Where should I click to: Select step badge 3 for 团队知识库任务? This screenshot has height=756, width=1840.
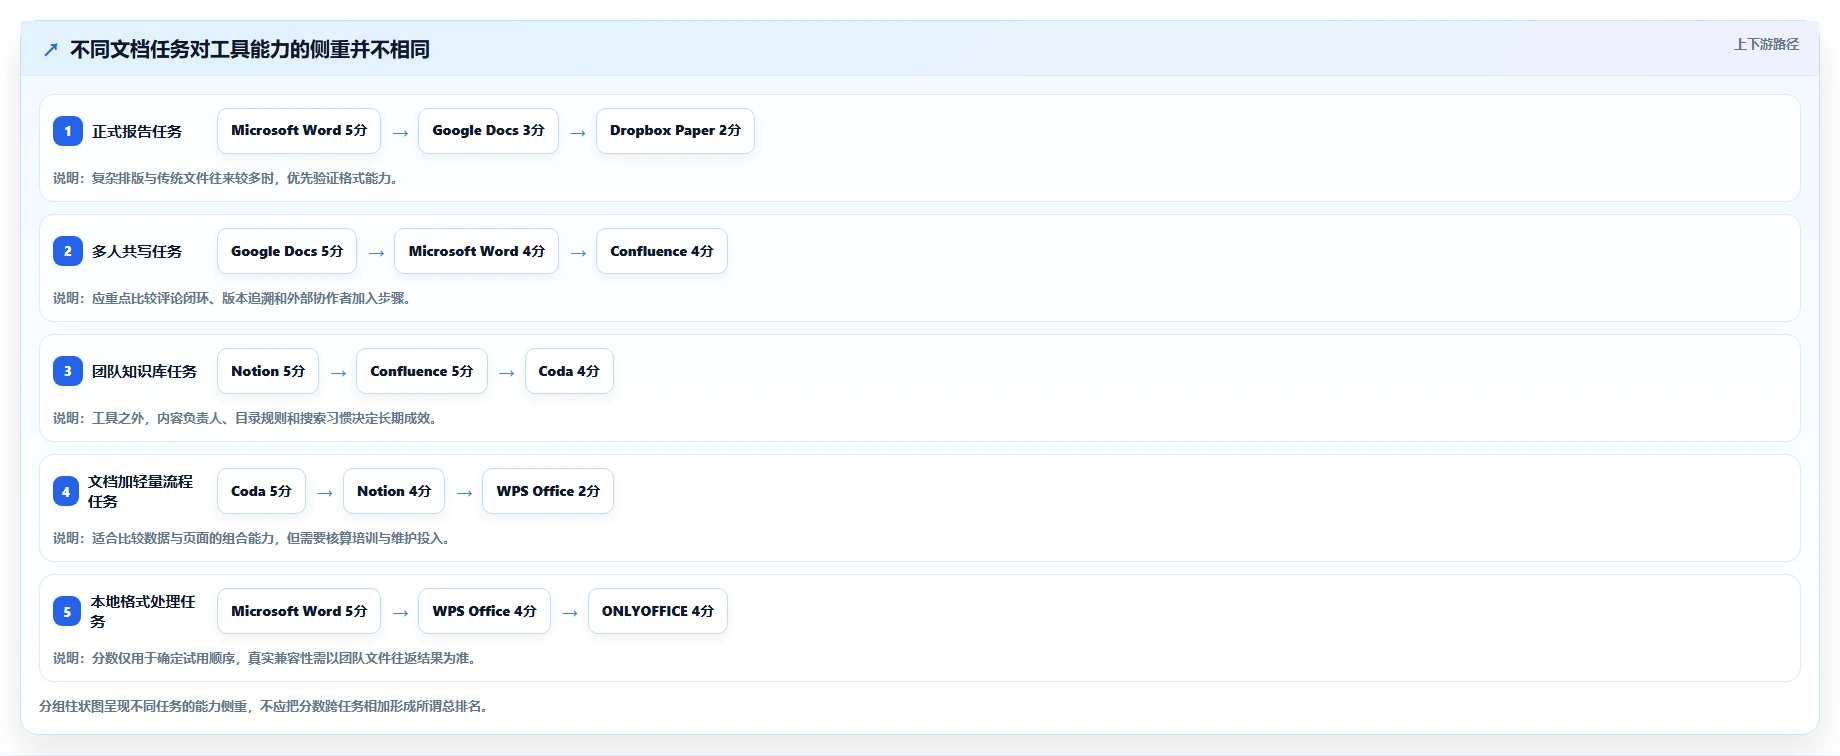68,371
